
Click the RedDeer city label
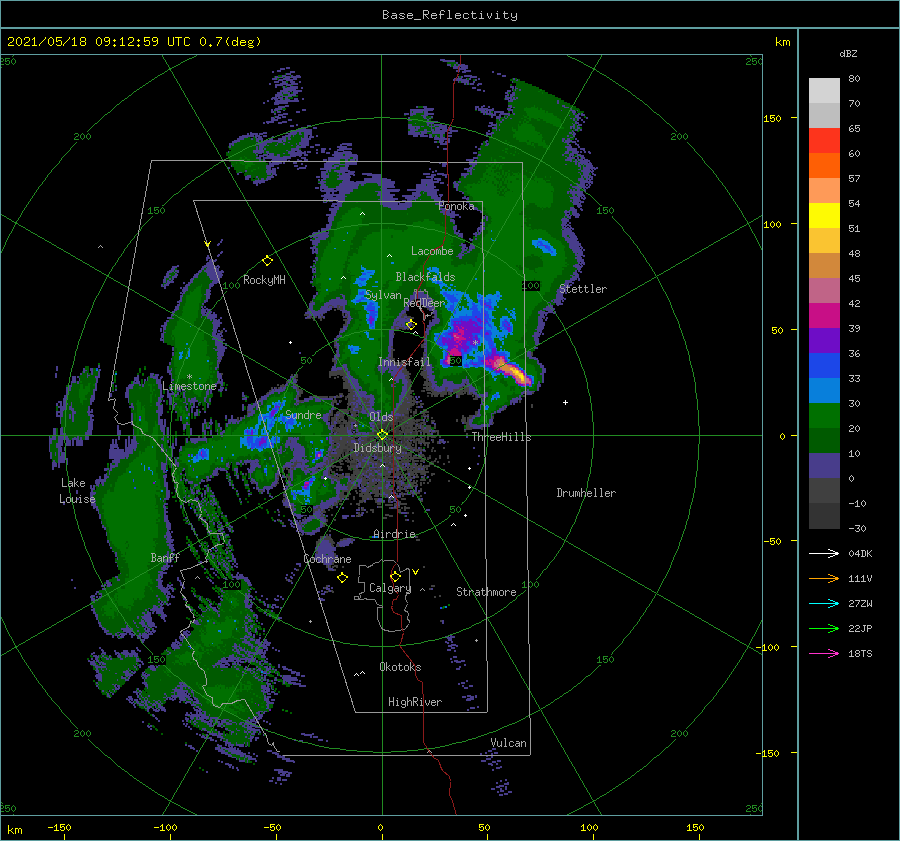tap(424, 303)
